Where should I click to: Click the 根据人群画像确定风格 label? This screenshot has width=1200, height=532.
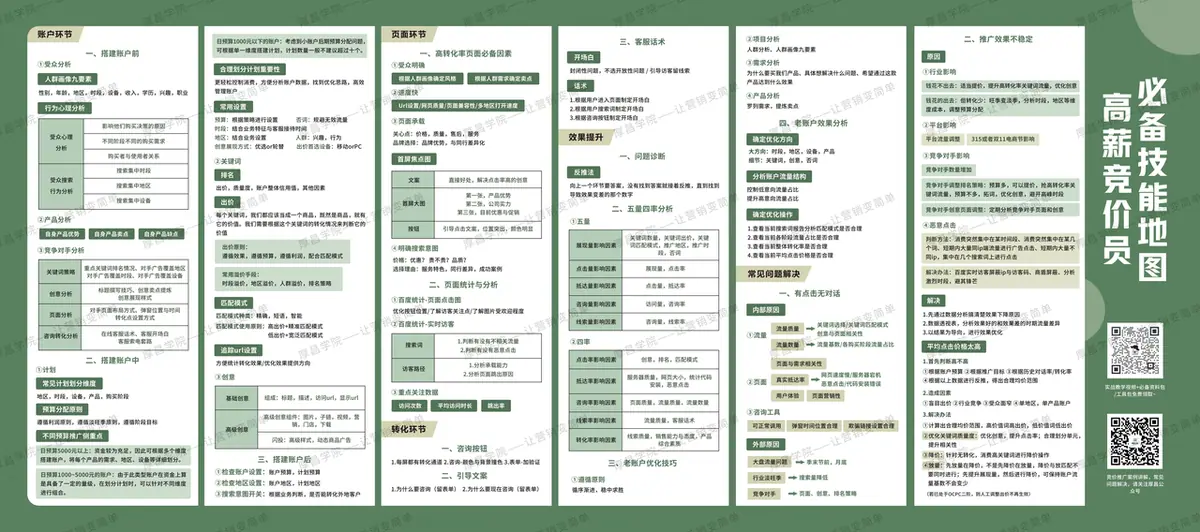[425, 78]
